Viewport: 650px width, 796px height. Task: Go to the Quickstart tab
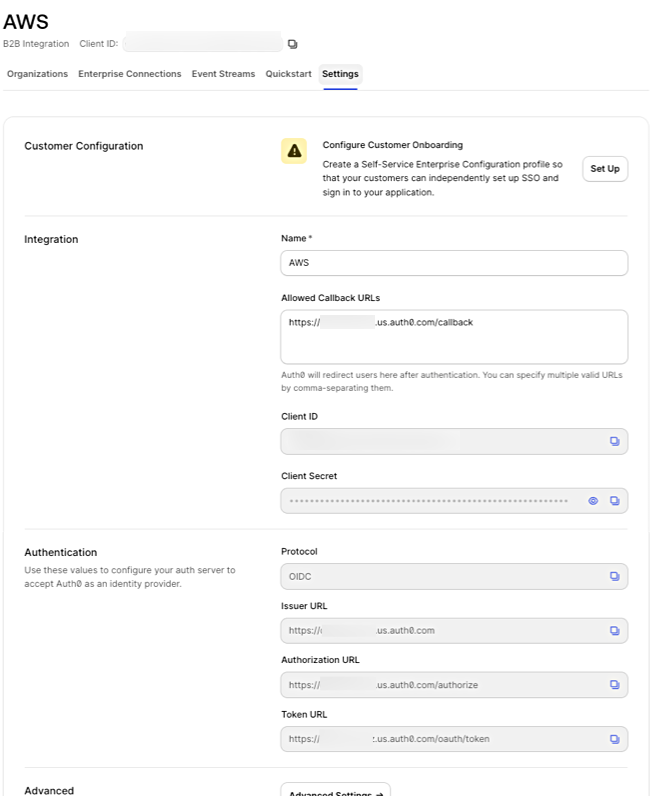point(288,74)
